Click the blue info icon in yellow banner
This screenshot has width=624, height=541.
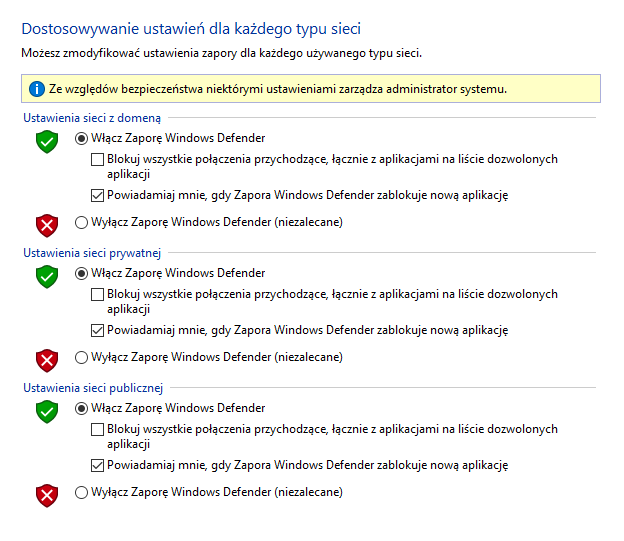pyautogui.click(x=36, y=89)
